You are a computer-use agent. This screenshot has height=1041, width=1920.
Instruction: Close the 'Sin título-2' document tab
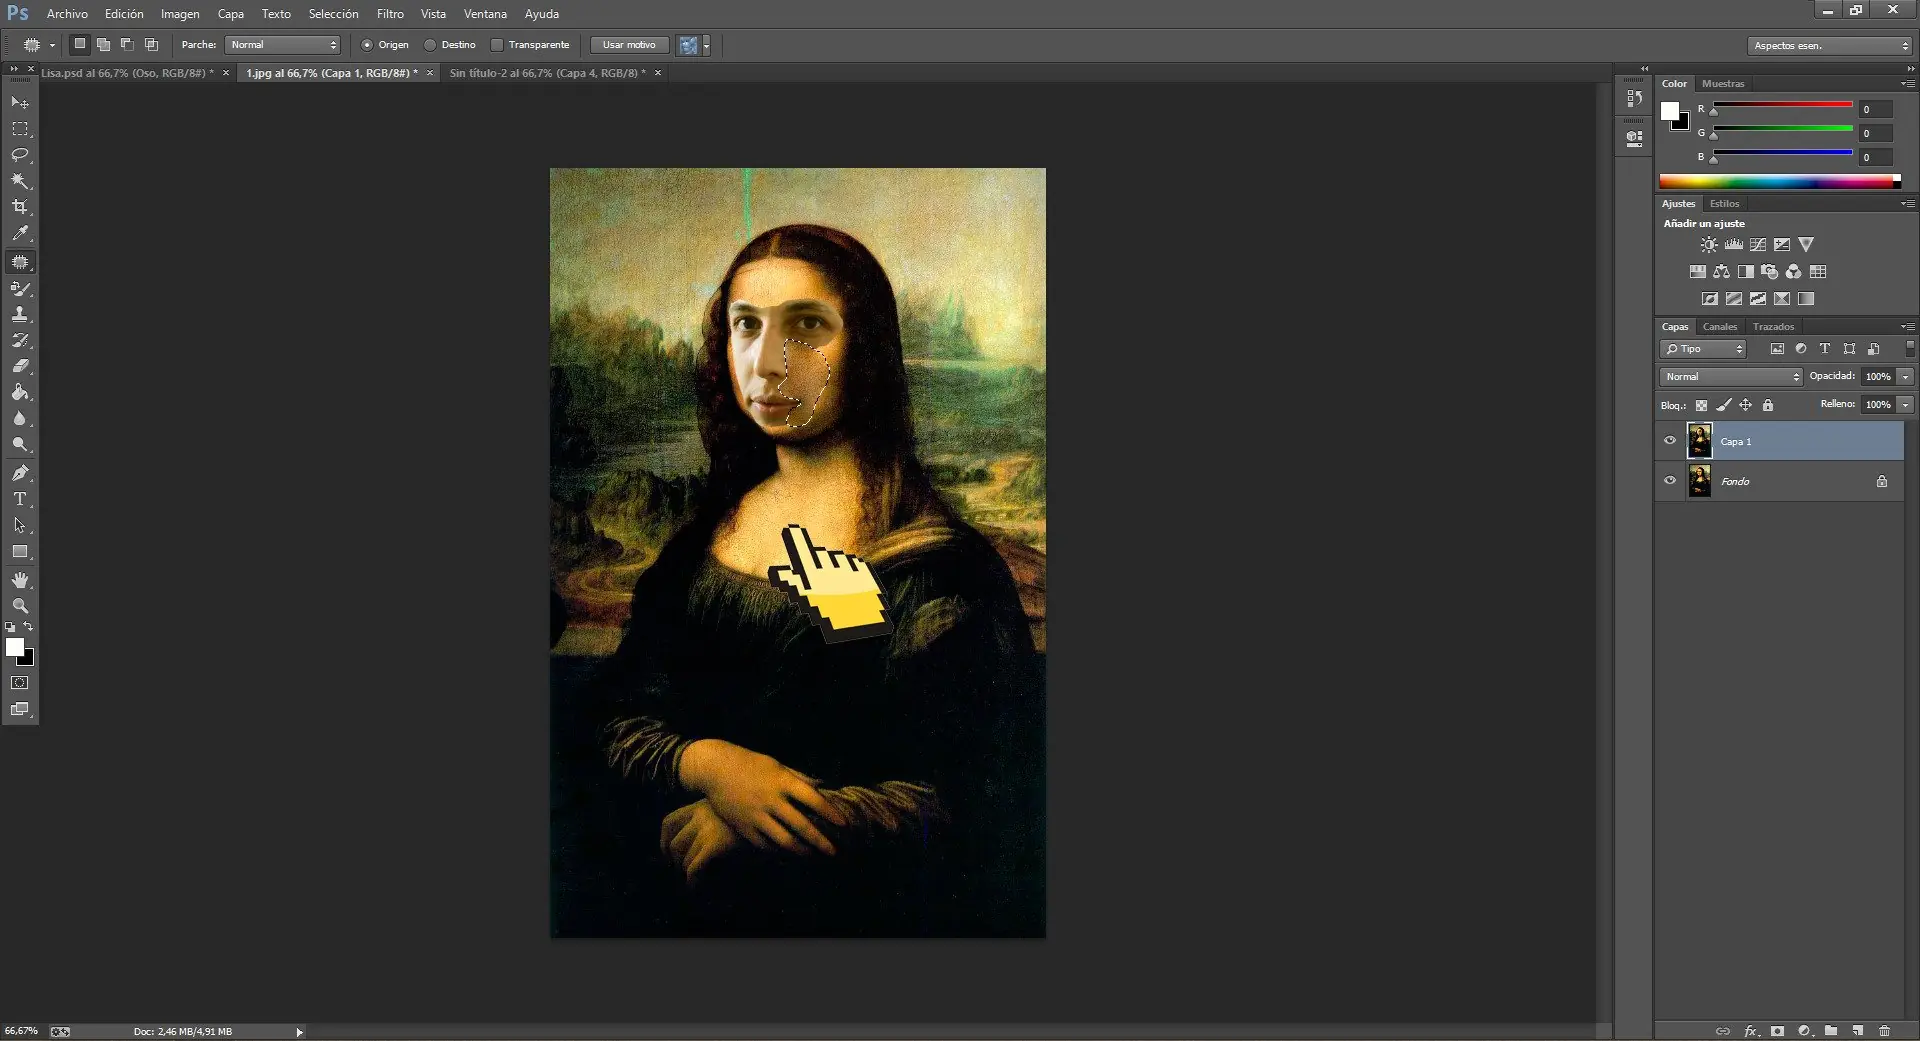(658, 73)
